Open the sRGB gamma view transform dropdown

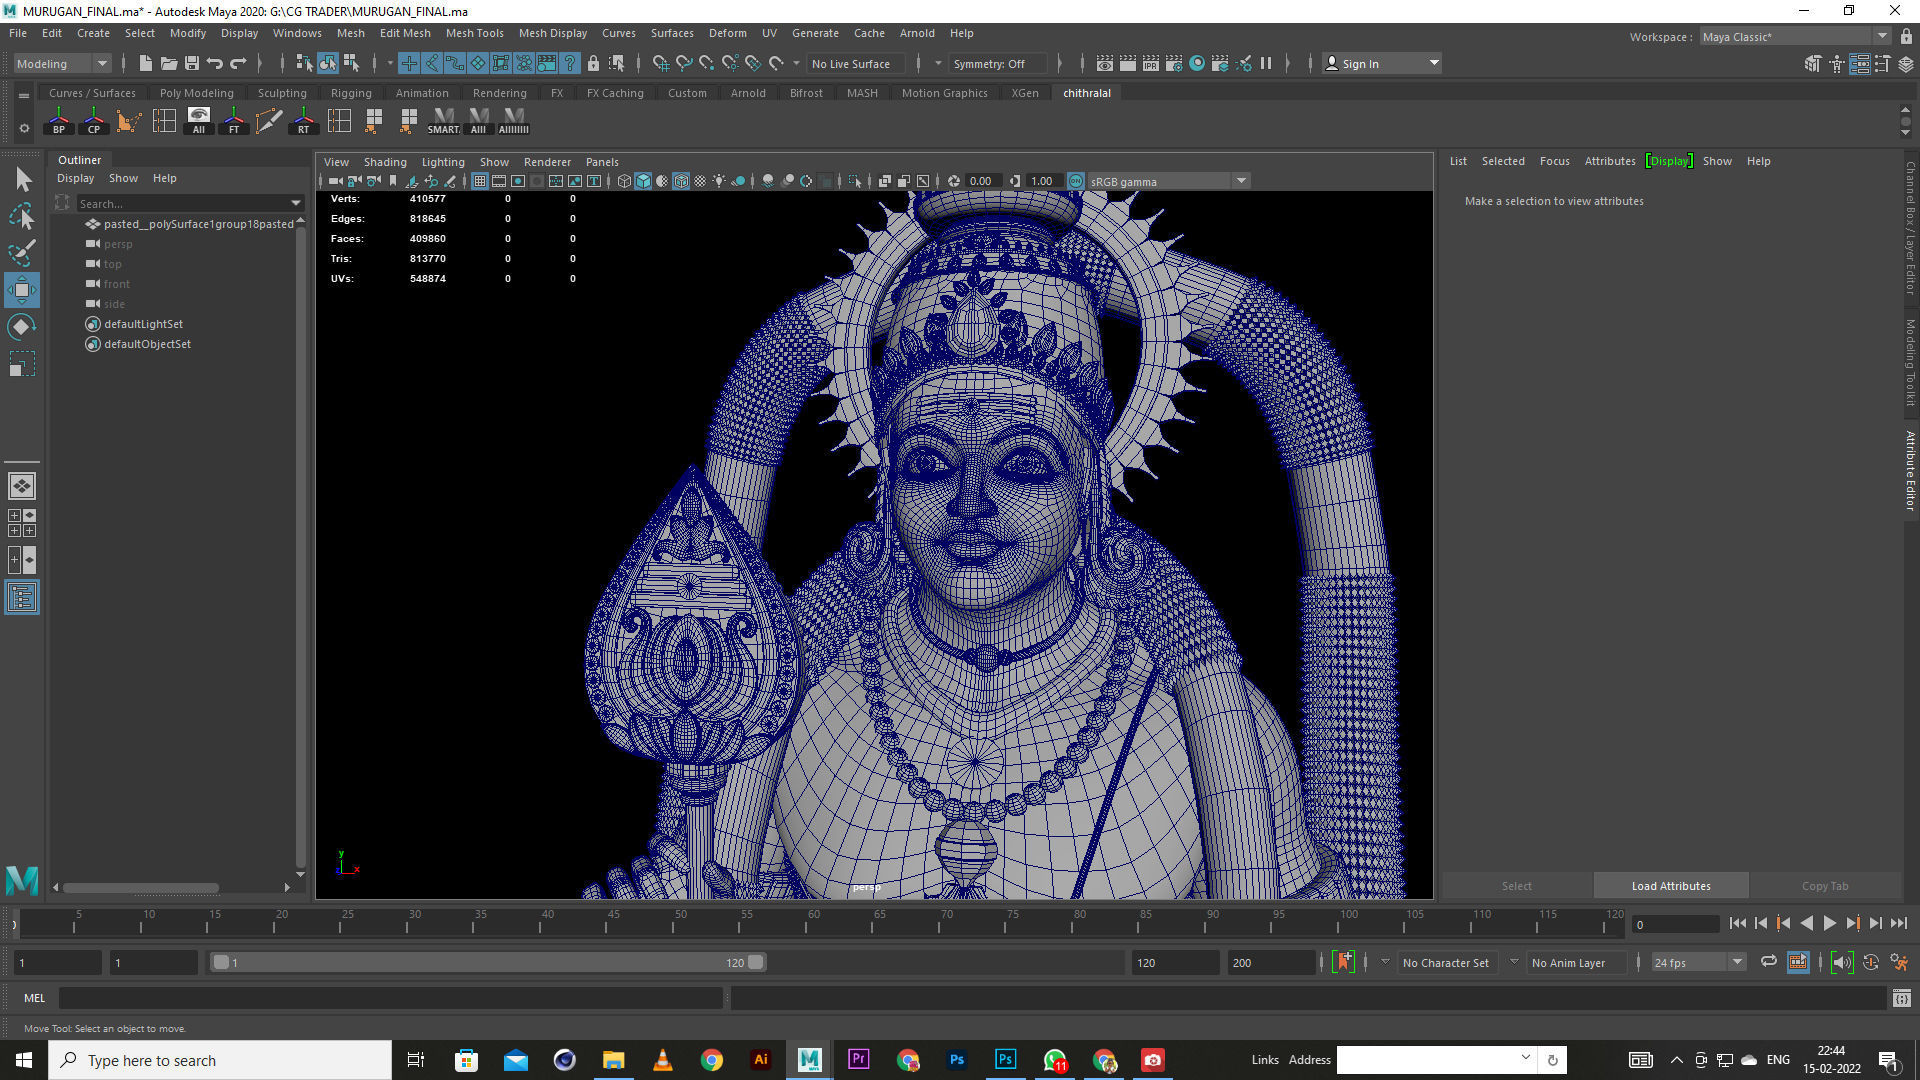[x=1167, y=181]
